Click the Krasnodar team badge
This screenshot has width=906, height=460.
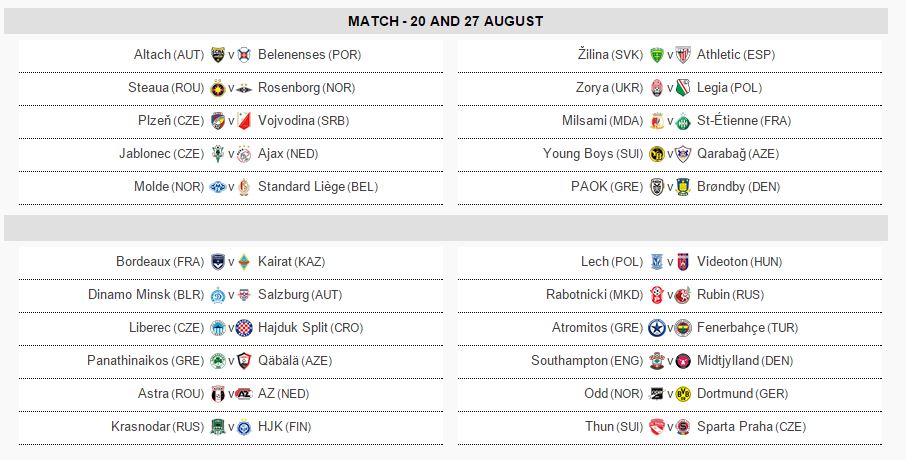(218, 427)
